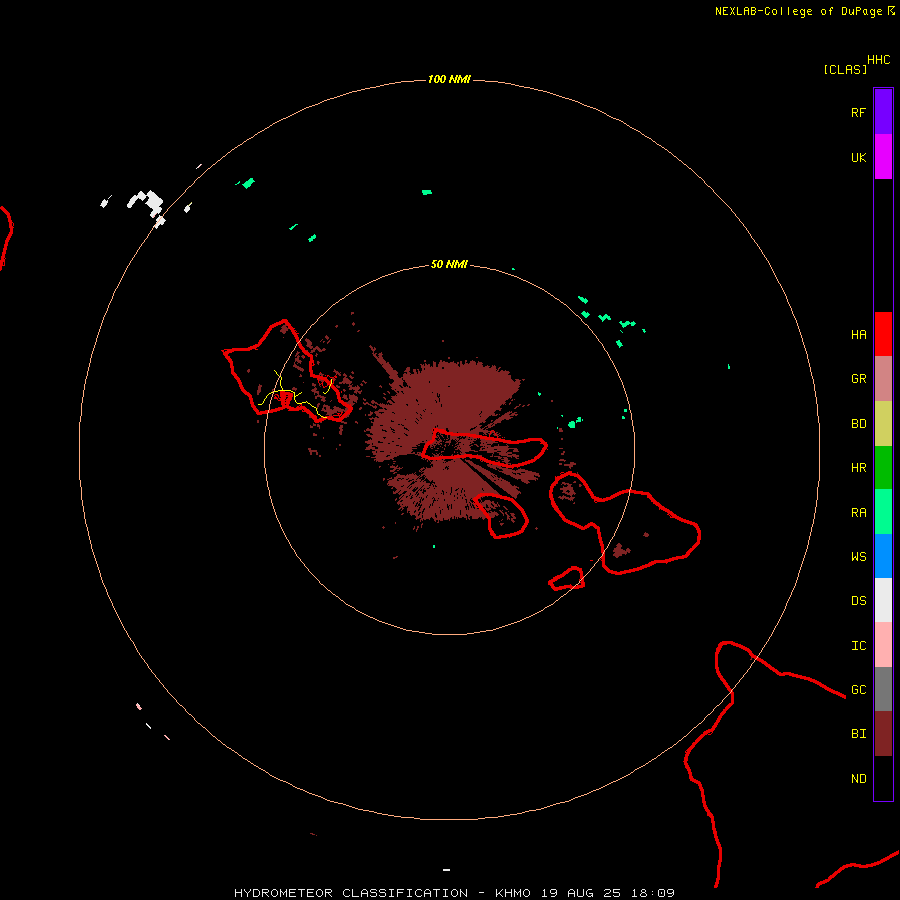Click the HA legend label
Image resolution: width=900 pixels, height=900 pixels.
coord(858,334)
